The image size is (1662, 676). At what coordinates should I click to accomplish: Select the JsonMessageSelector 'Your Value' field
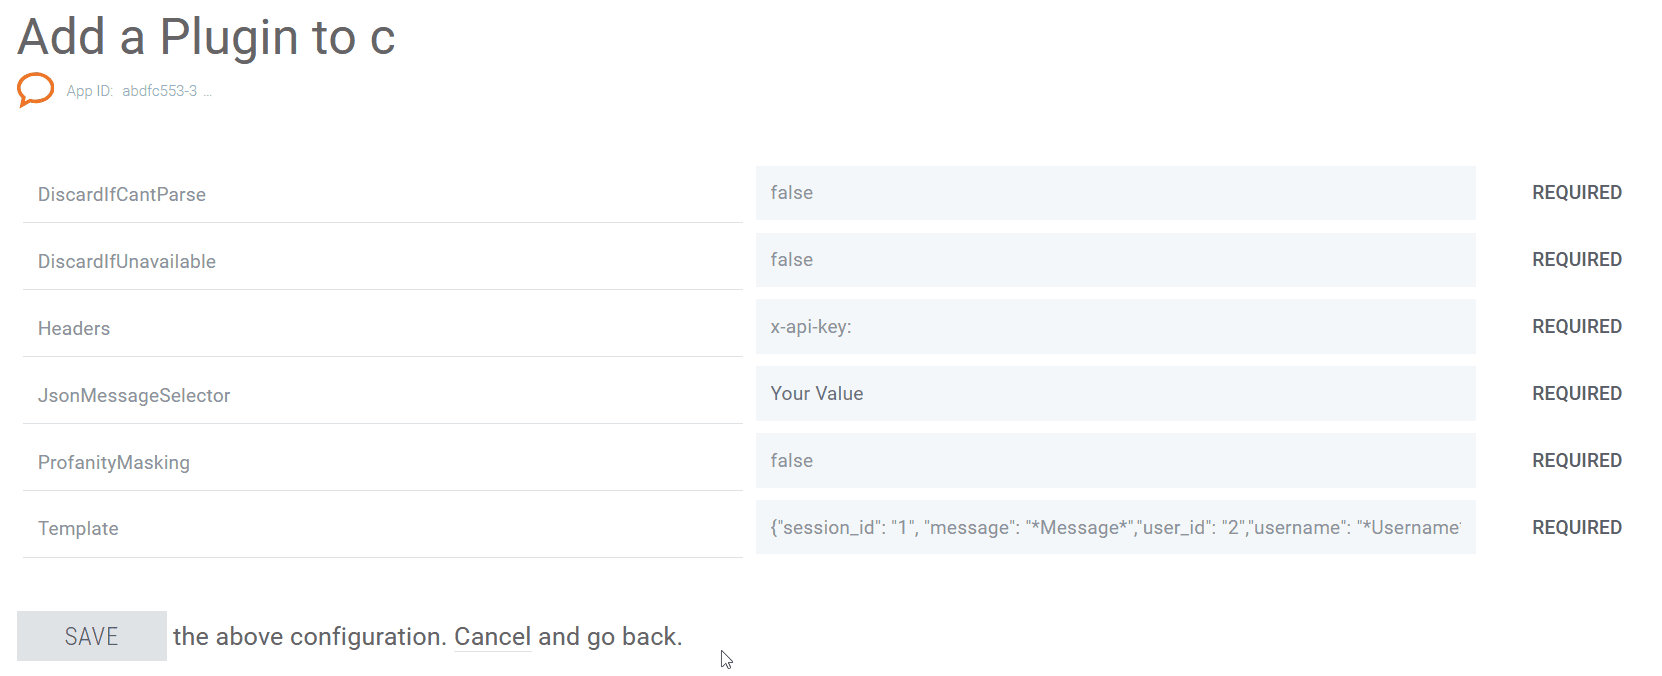(x=1115, y=394)
